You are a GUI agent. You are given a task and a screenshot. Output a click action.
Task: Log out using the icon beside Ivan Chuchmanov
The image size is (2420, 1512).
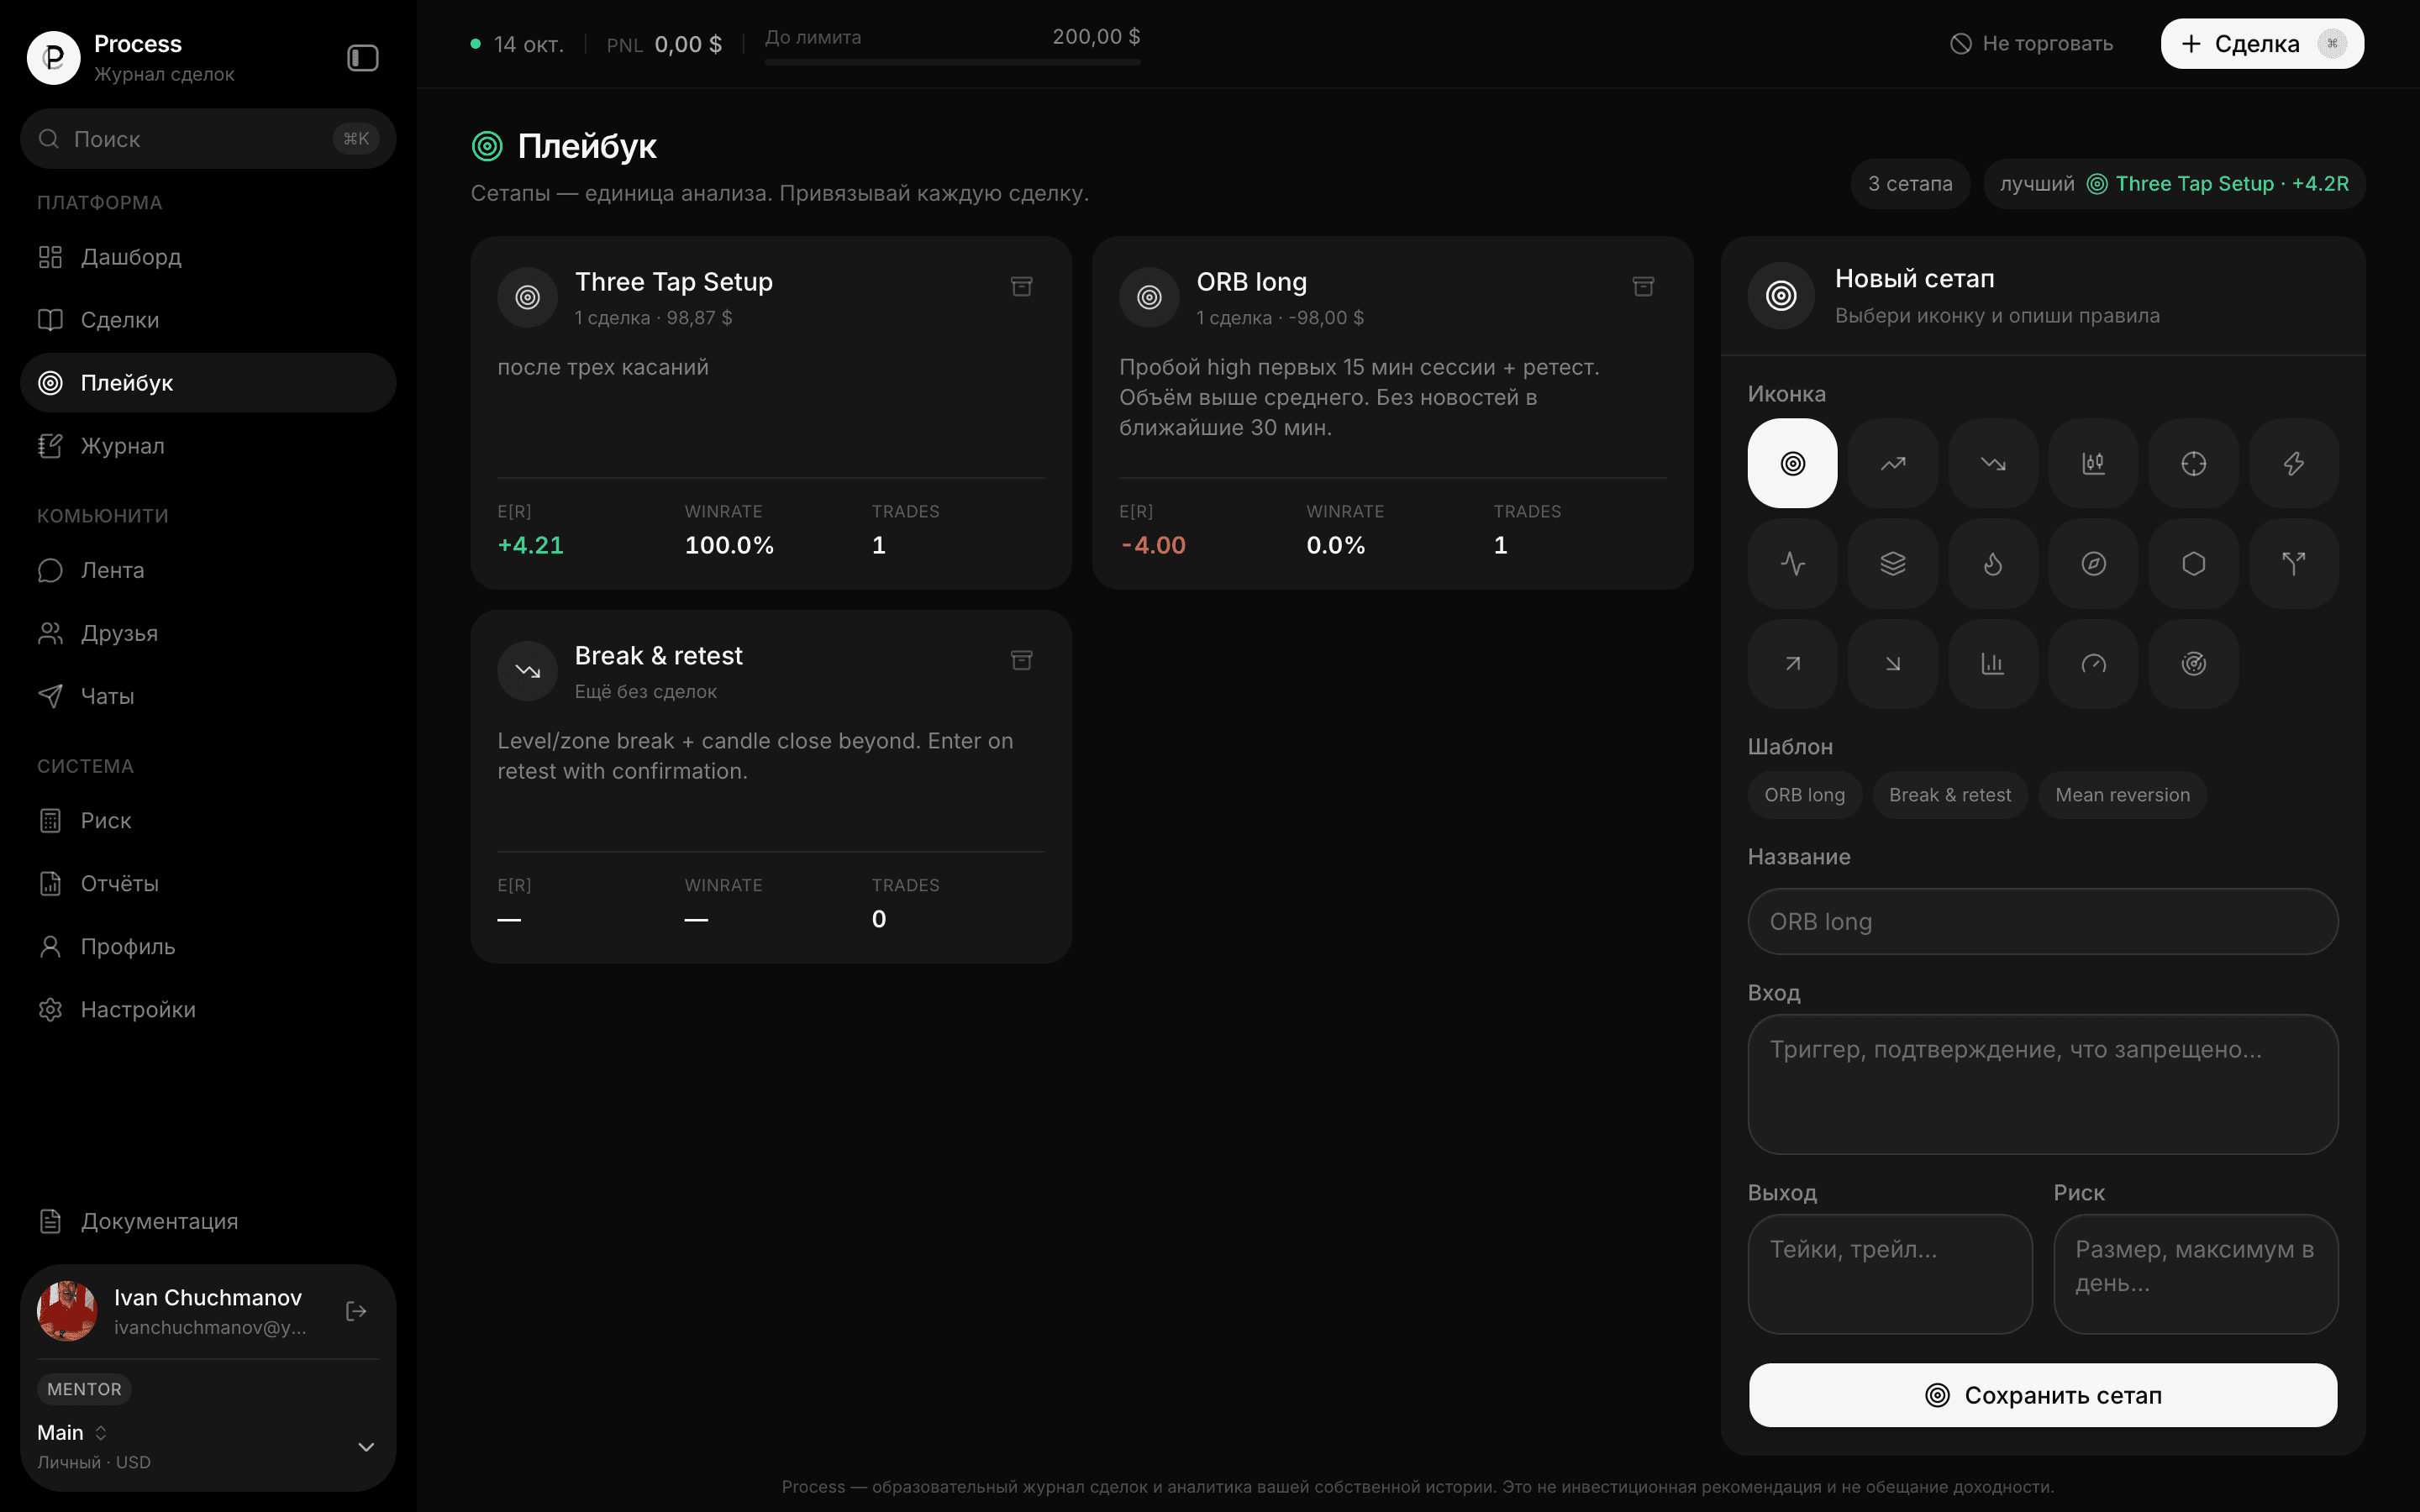[x=356, y=1311]
